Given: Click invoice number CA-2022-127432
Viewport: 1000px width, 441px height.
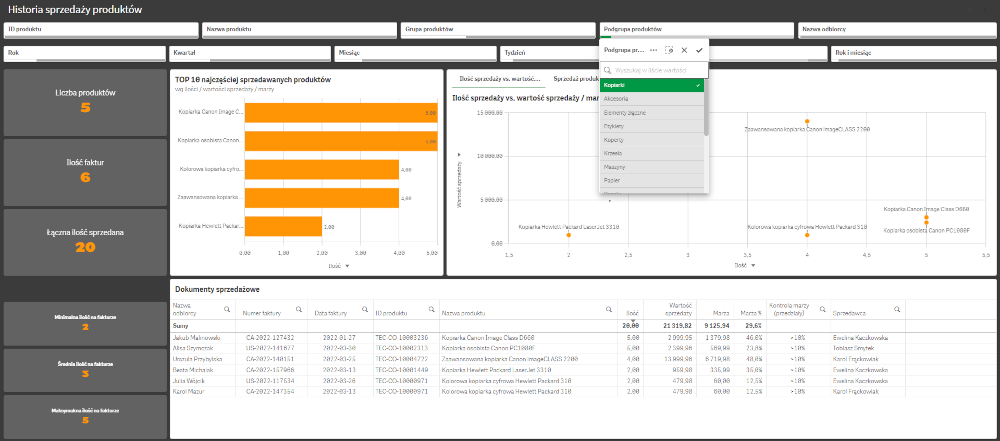Looking at the screenshot, I should click(x=270, y=337).
